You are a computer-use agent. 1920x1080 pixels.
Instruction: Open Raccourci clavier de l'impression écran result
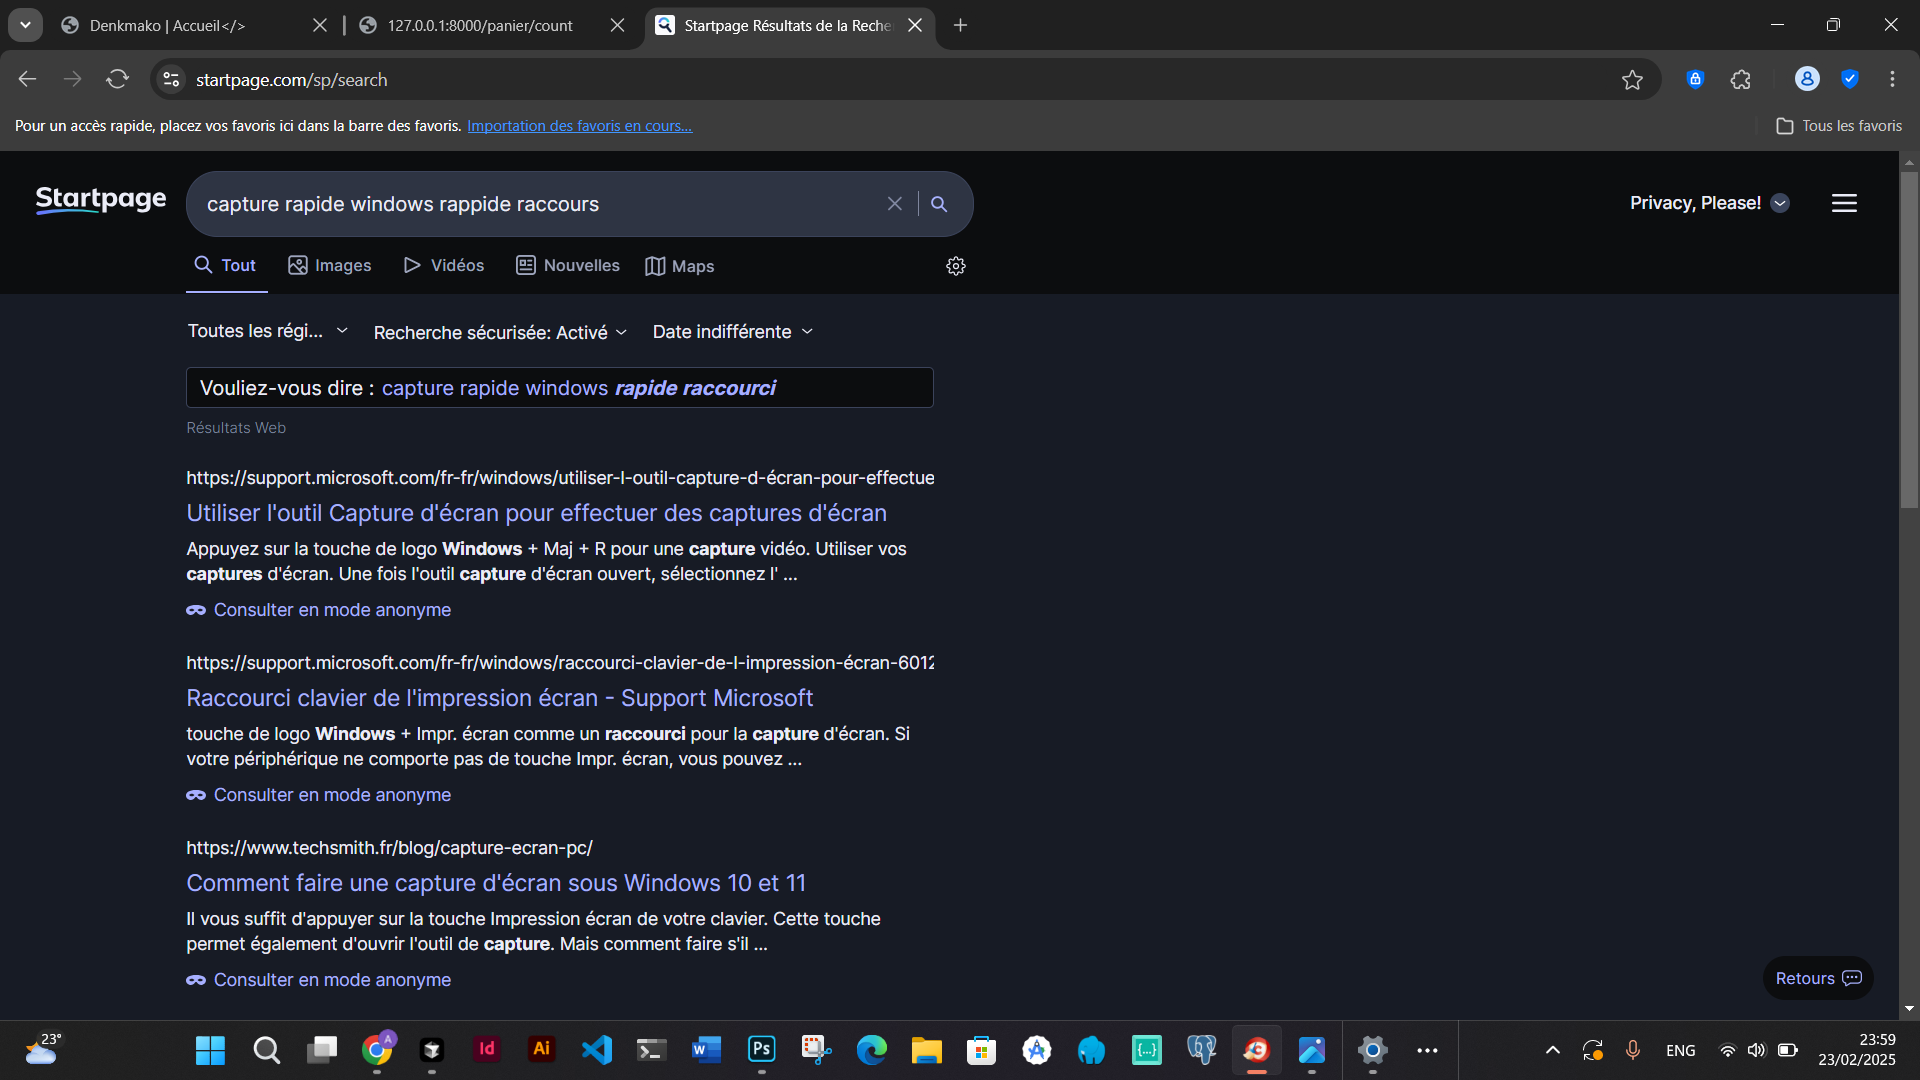pyautogui.click(x=499, y=698)
